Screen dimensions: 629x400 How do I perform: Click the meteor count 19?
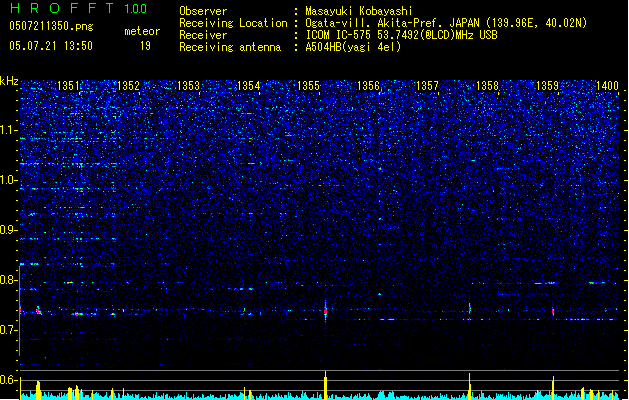(x=145, y=46)
